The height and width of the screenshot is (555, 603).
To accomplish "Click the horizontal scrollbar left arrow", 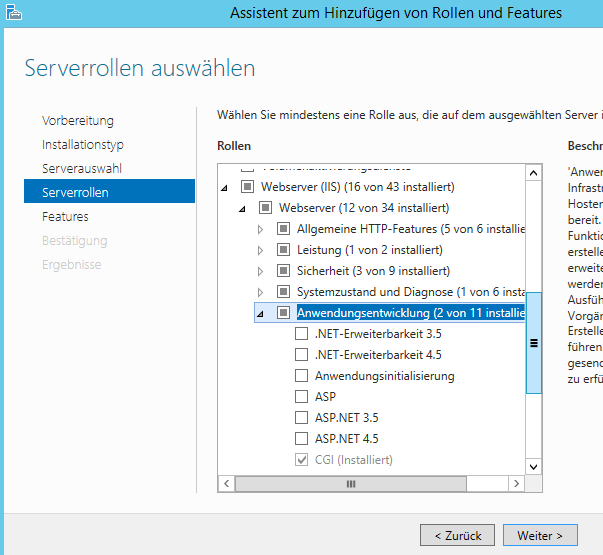I will [227, 483].
